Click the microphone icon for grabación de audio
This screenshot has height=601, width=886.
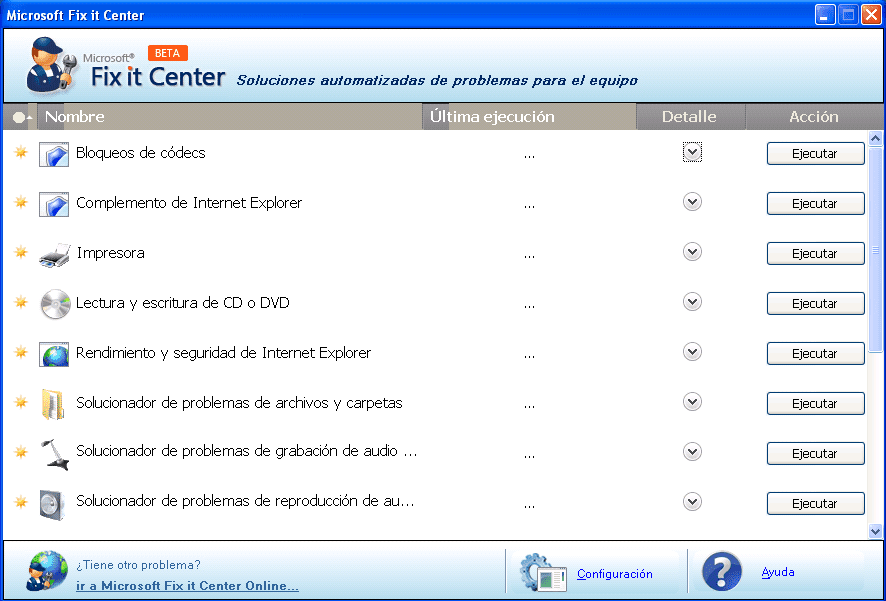click(x=55, y=454)
